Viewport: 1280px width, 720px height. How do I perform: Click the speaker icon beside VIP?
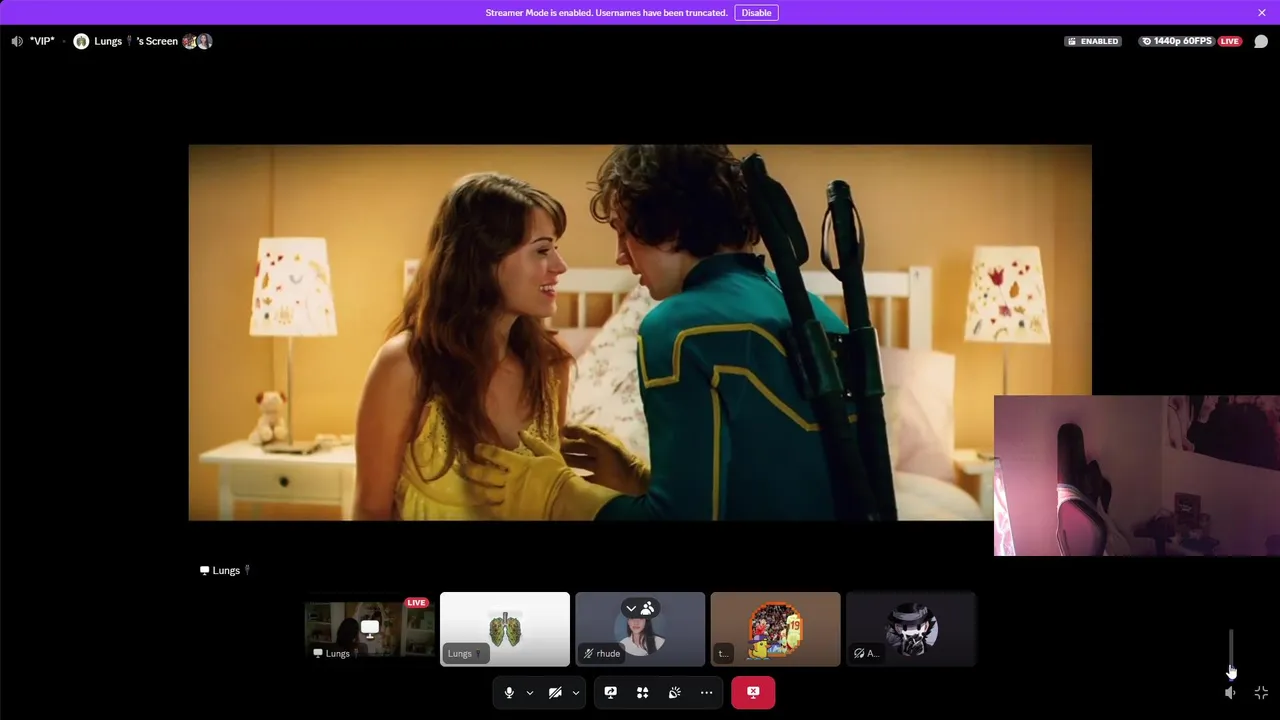(17, 41)
